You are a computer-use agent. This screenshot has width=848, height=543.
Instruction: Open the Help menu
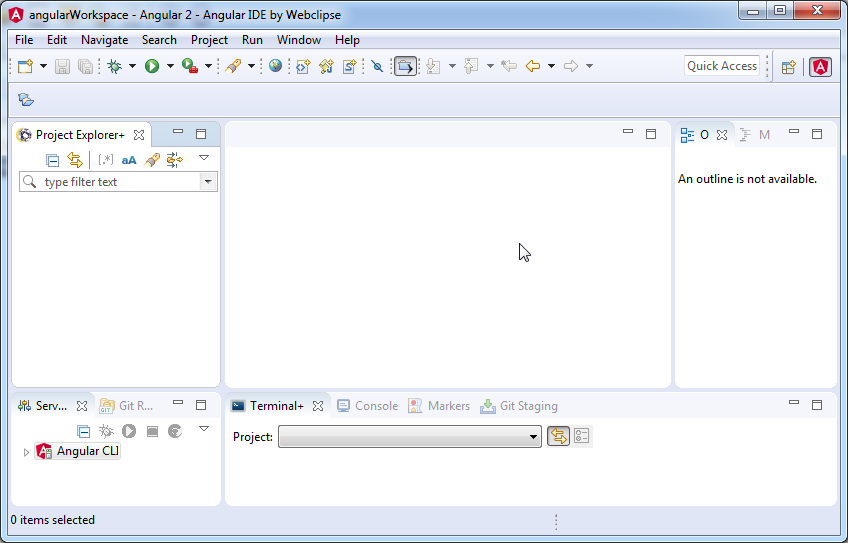pos(347,40)
